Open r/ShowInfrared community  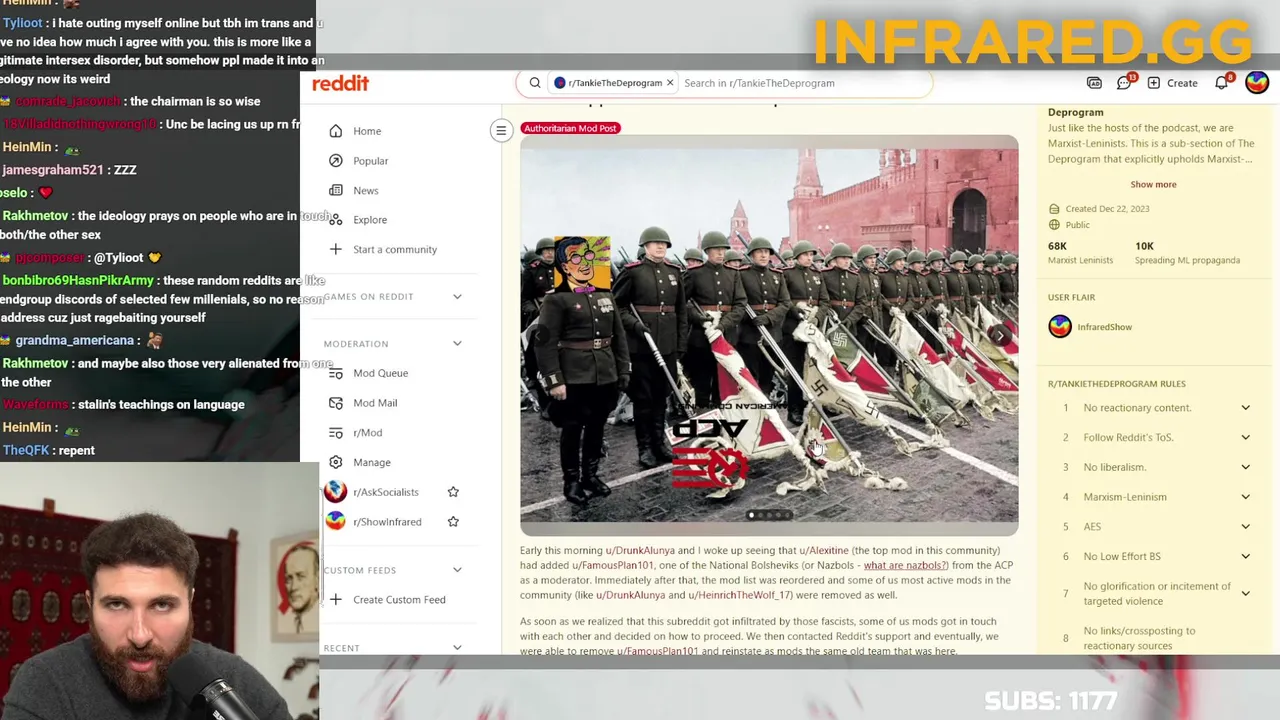pos(387,522)
